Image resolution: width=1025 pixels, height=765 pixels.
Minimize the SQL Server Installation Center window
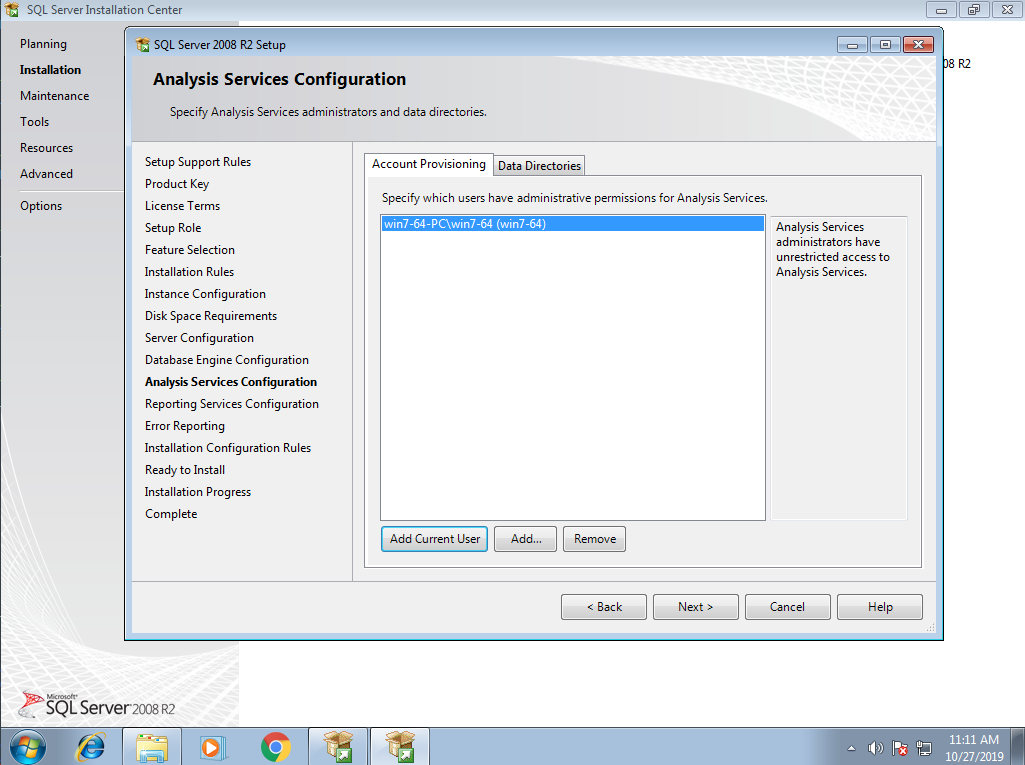pos(941,9)
